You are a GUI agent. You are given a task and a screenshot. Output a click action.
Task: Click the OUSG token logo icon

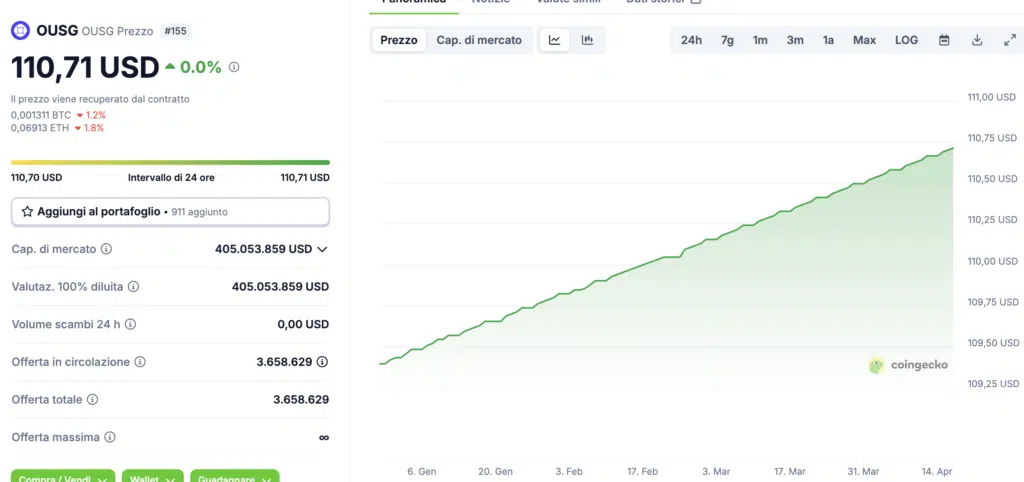tap(21, 31)
